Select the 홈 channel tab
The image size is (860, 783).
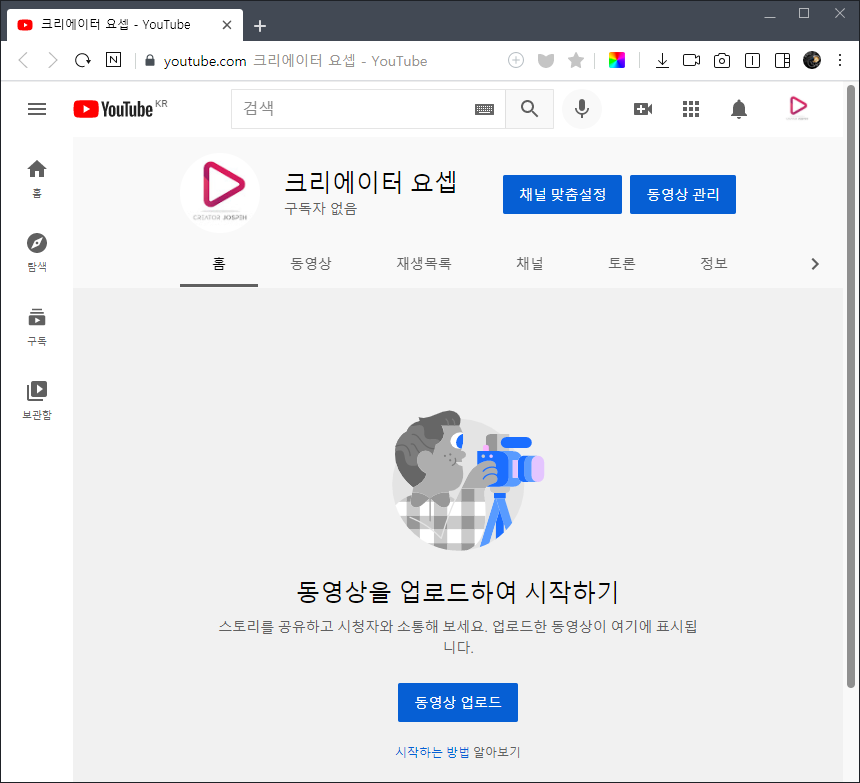[x=219, y=264]
